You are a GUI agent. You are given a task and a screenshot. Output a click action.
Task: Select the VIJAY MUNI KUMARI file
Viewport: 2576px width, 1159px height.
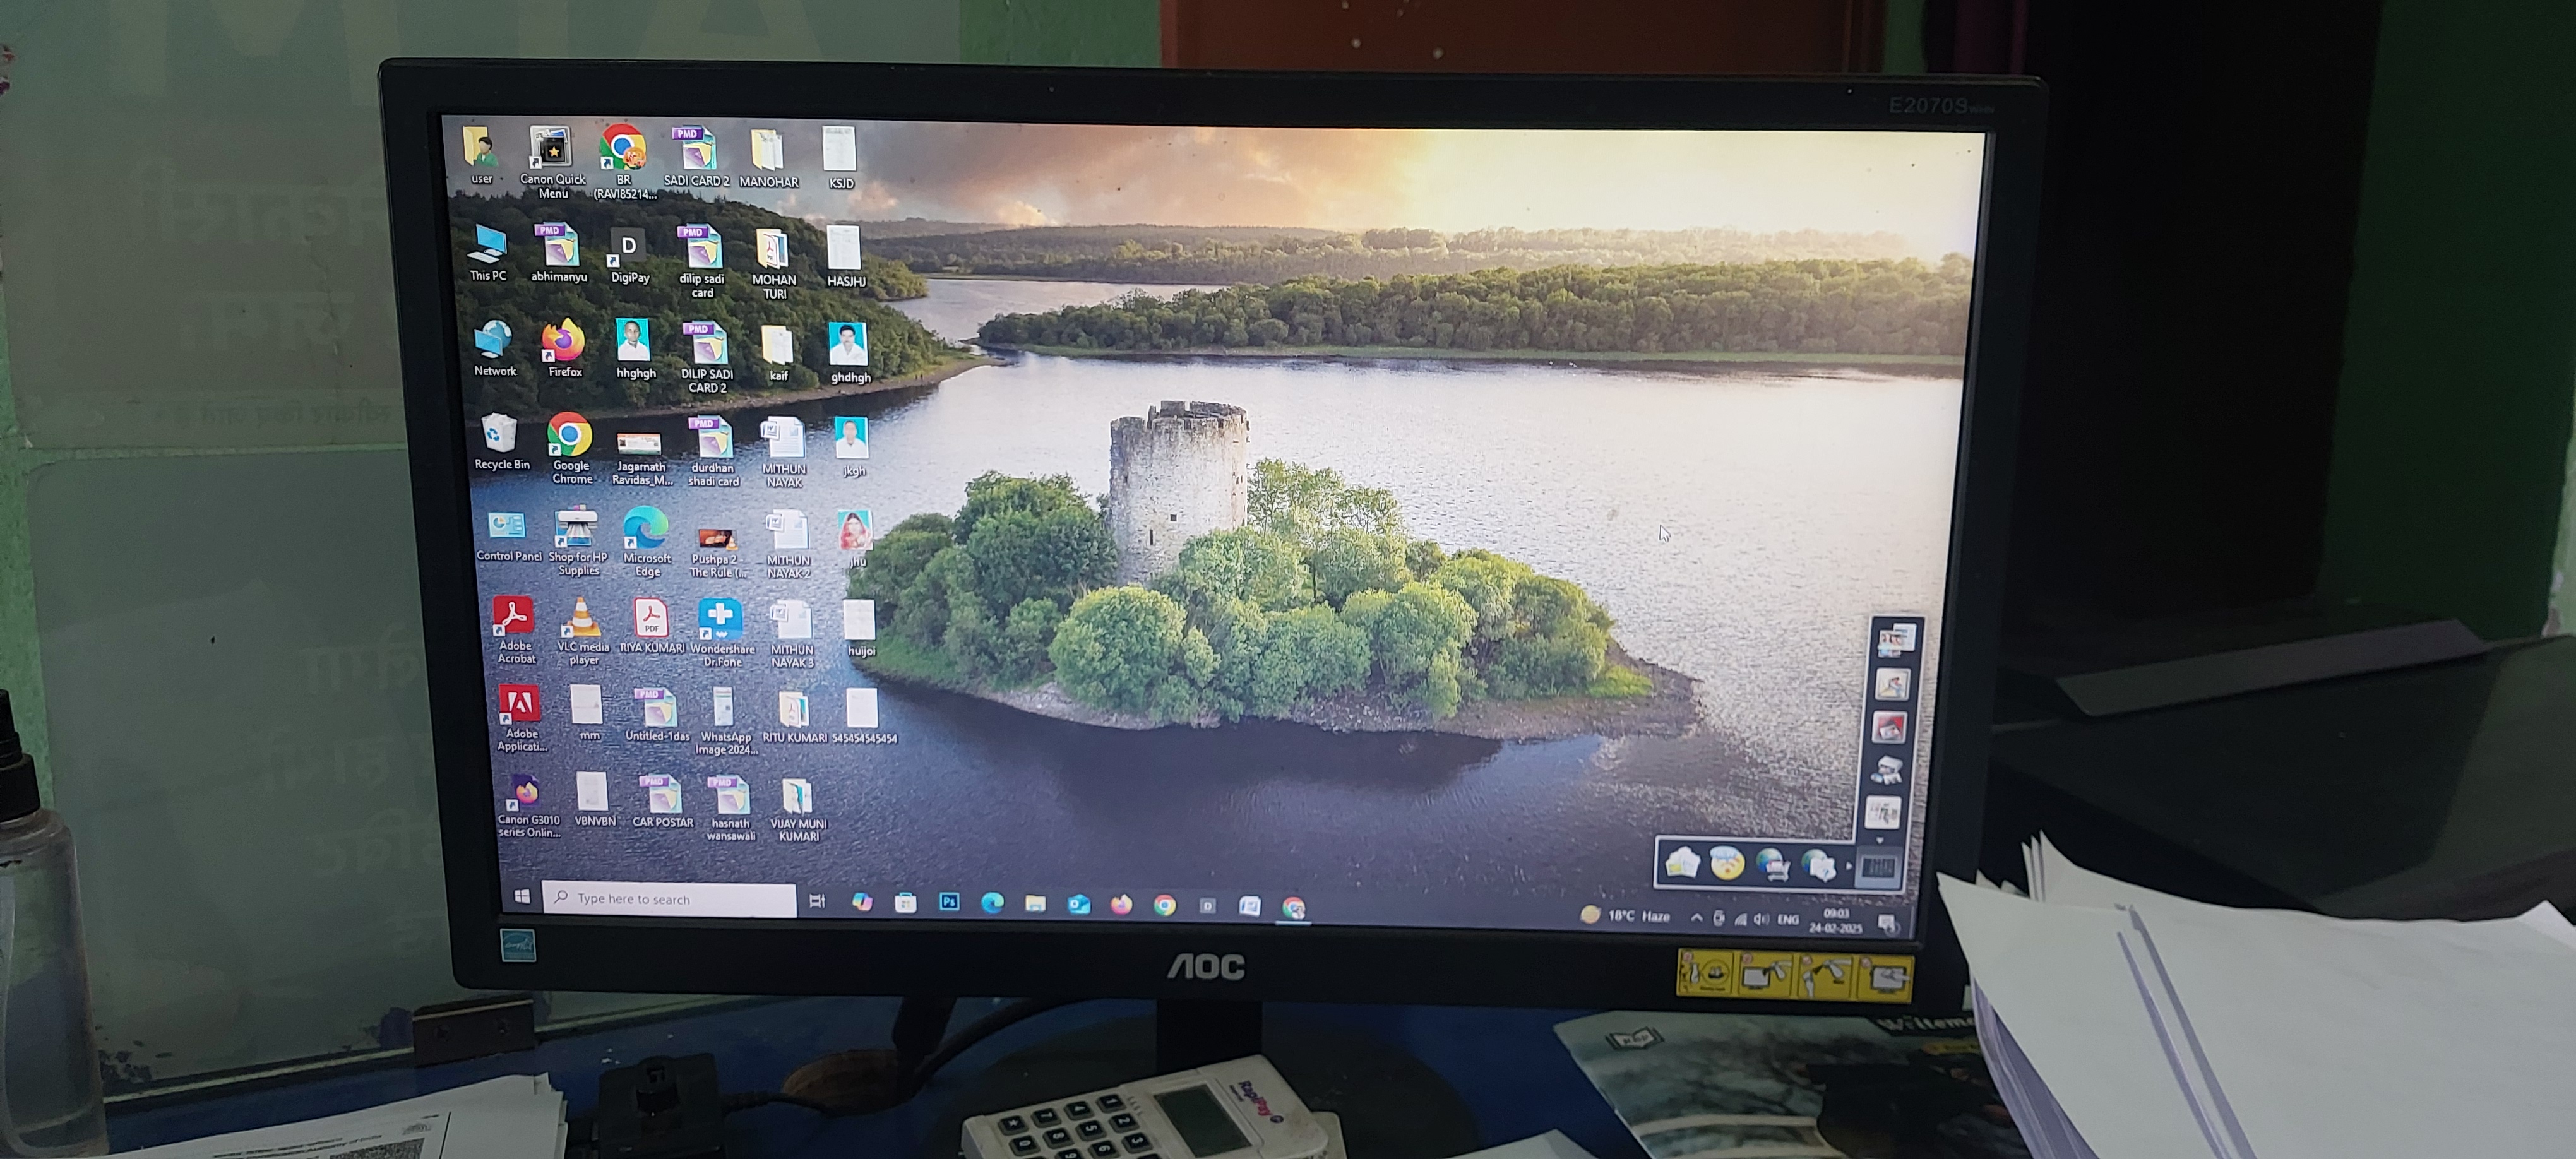coord(798,810)
